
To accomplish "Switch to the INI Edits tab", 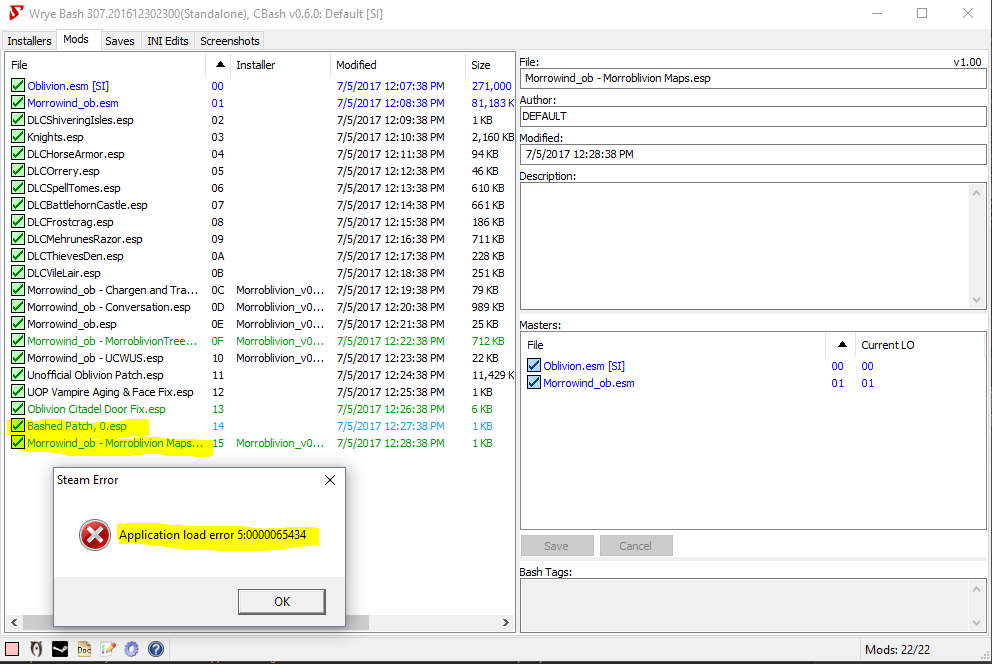I will point(168,40).
